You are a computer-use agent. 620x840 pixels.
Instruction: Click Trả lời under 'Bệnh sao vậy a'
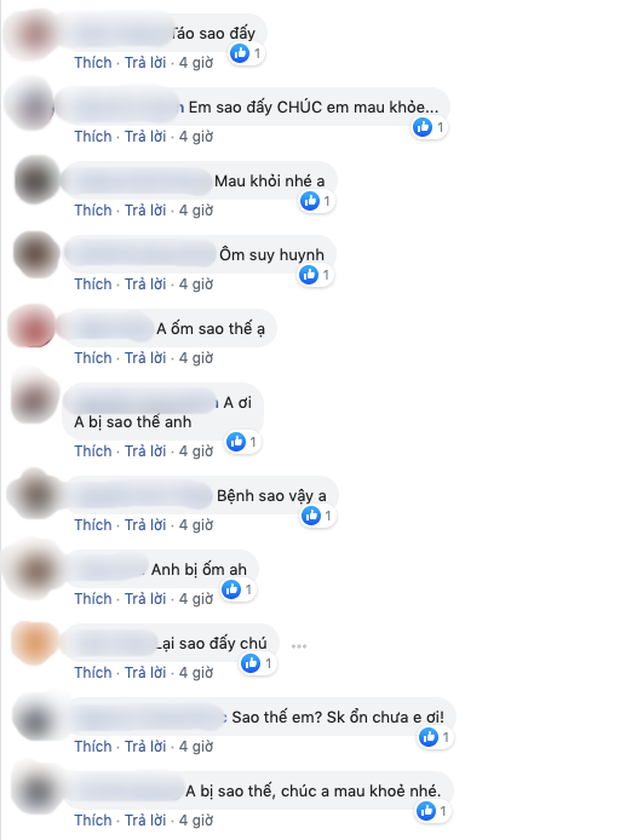pos(145,524)
